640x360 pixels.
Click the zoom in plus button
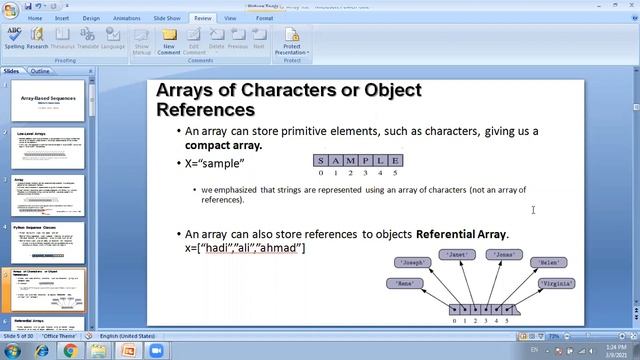pos(621,336)
